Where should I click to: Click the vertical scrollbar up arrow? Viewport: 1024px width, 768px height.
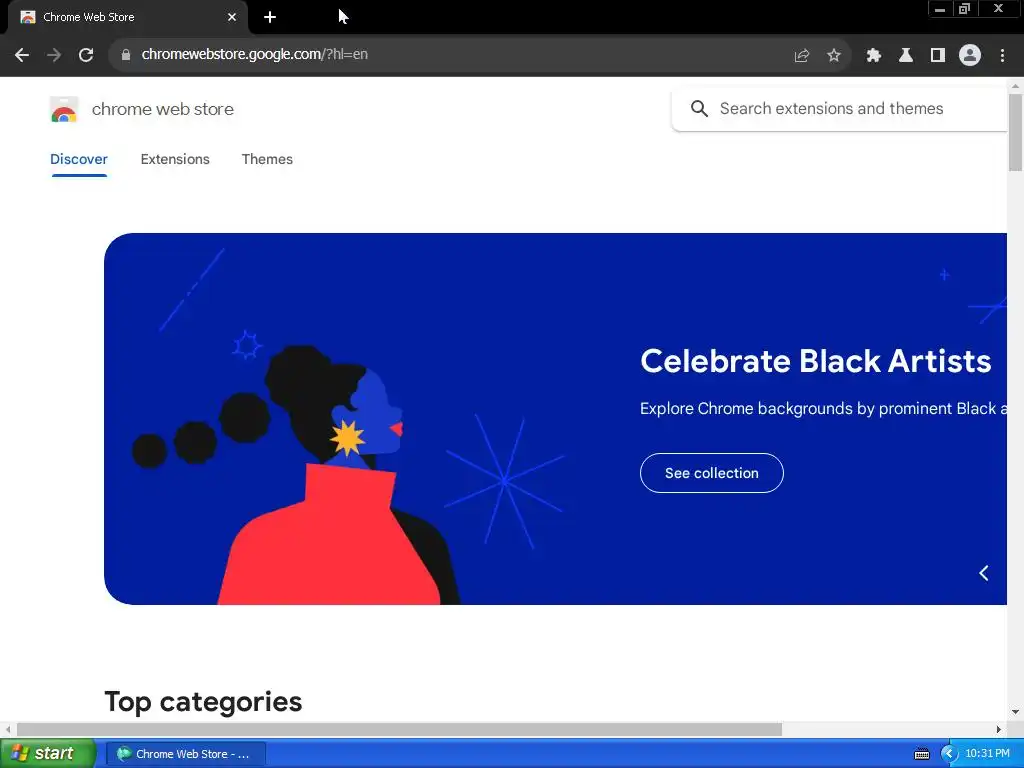pyautogui.click(x=1016, y=86)
